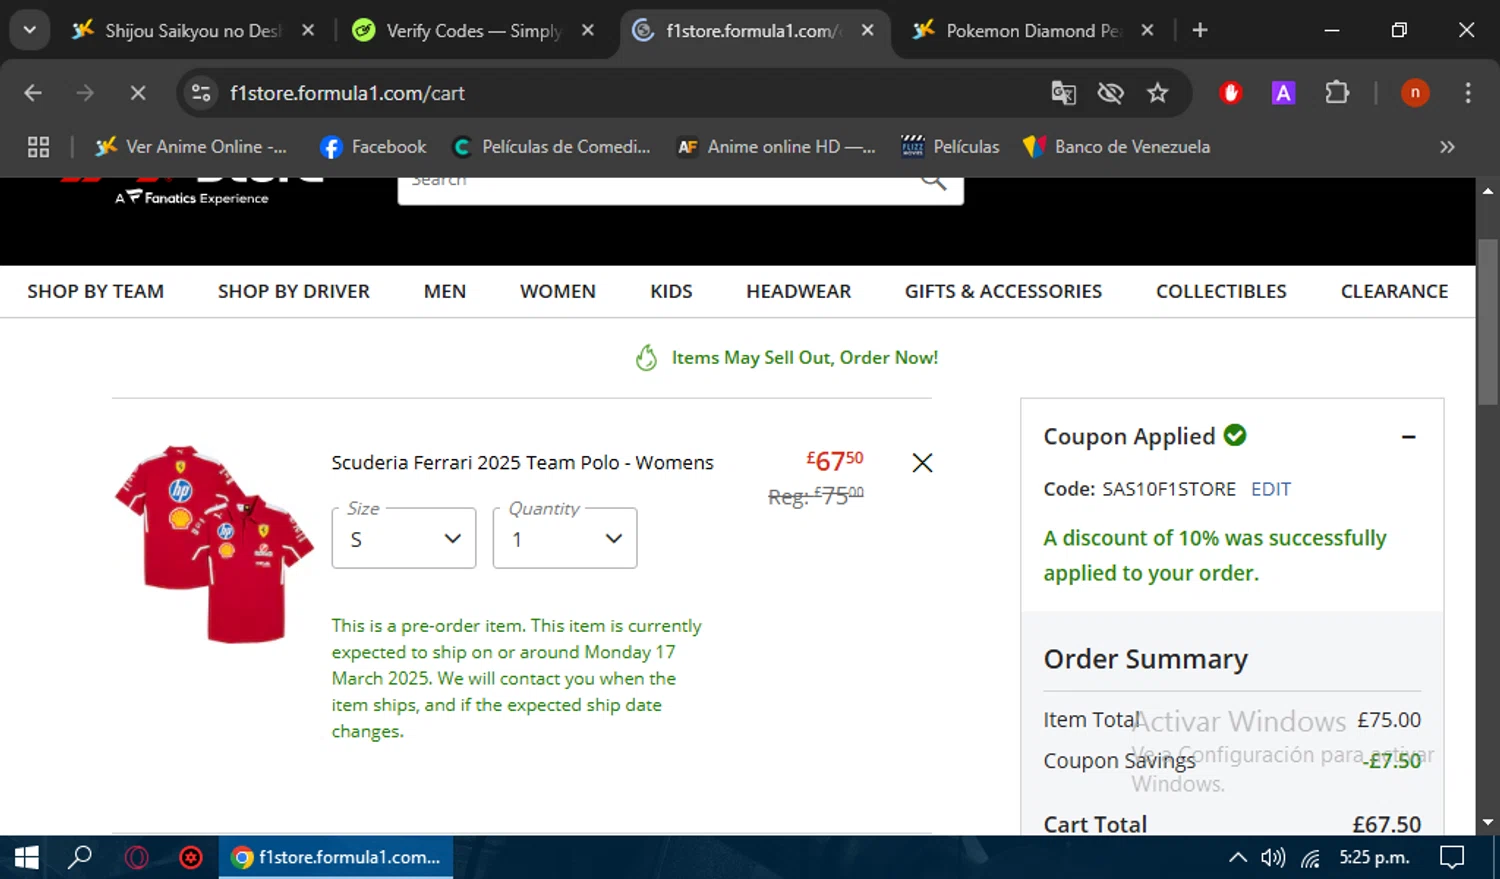Open the Windows Start menu
Screen dimensions: 1500x879
[26, 857]
